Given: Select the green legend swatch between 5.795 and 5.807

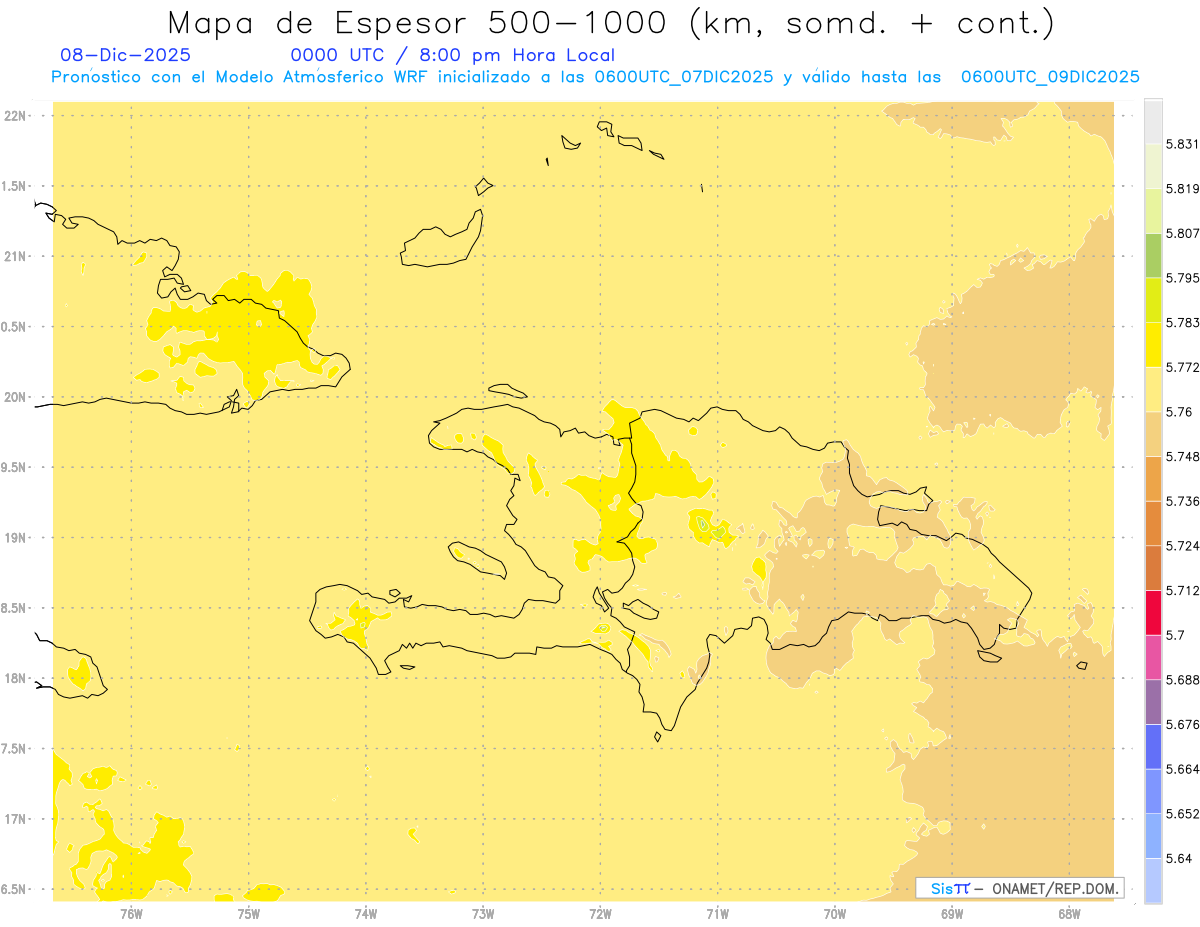Looking at the screenshot, I should pos(1153,255).
